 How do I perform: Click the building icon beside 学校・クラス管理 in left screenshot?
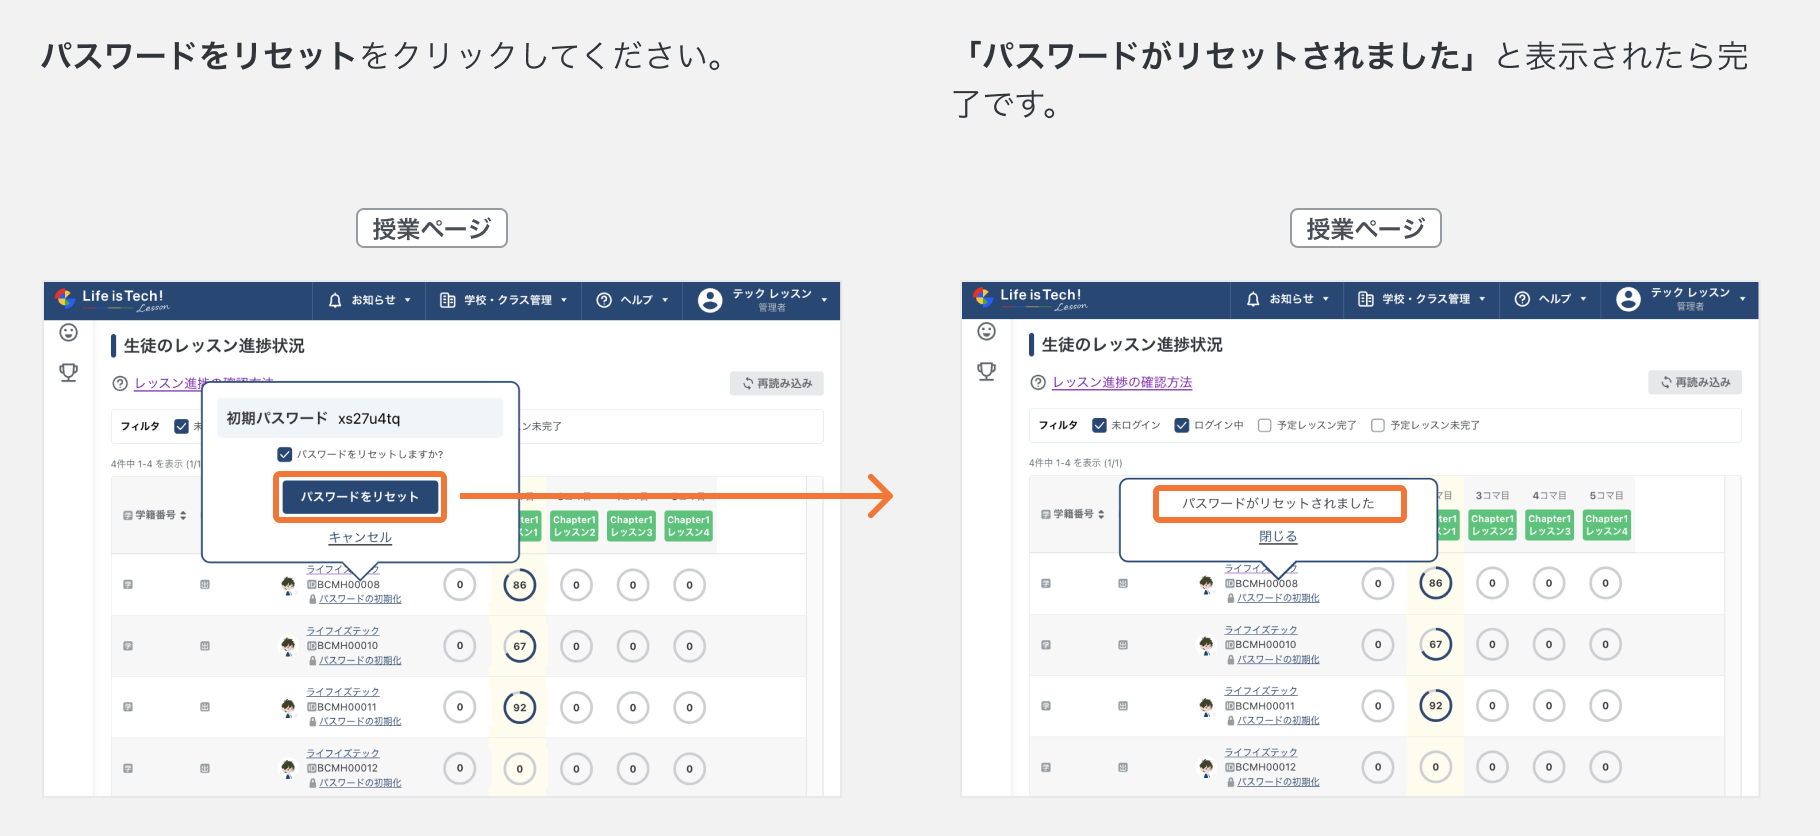(x=447, y=300)
